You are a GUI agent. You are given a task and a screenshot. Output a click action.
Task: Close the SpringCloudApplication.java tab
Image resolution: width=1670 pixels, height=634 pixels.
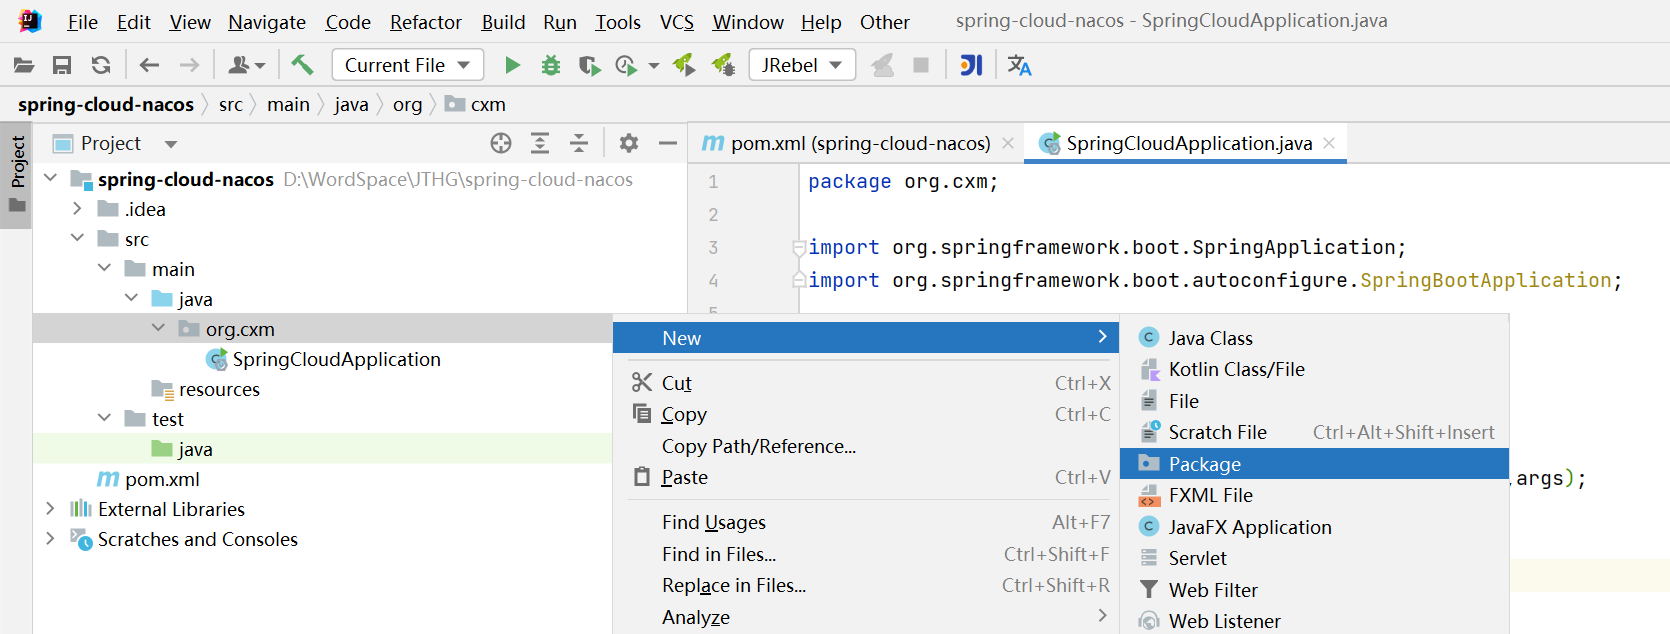[x=1329, y=143]
